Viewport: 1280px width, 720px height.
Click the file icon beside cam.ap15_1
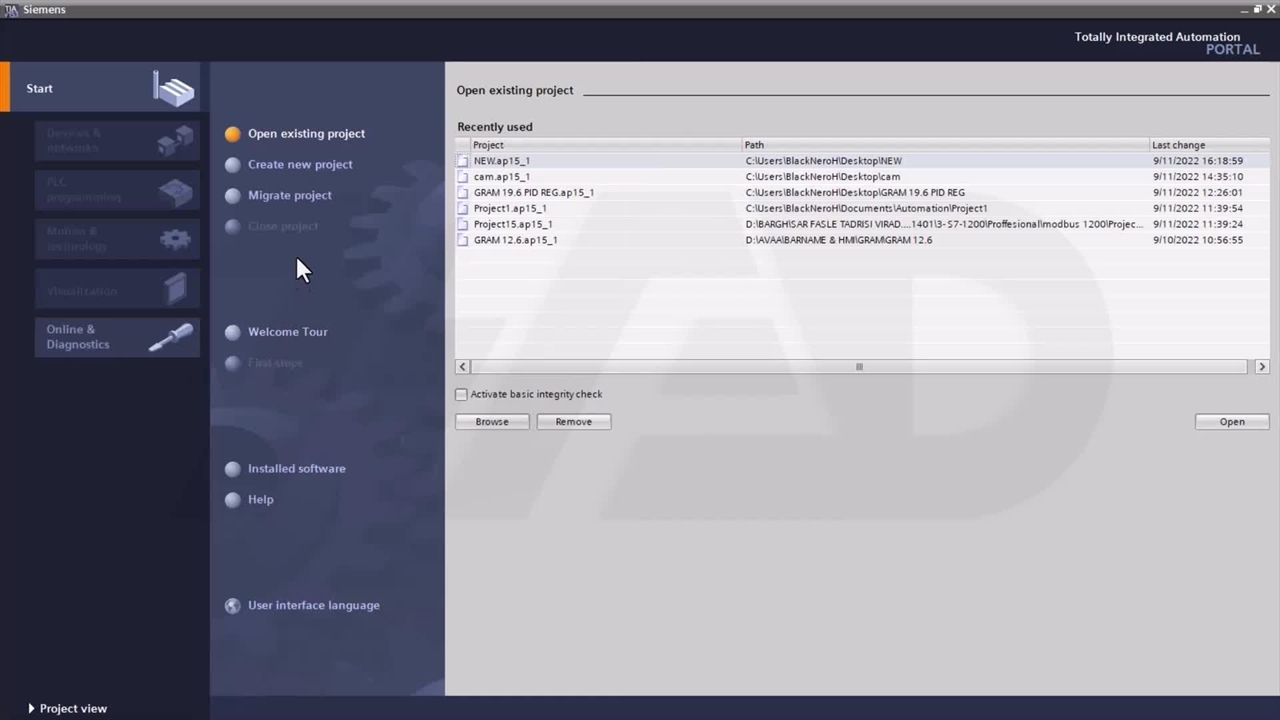tap(463, 177)
